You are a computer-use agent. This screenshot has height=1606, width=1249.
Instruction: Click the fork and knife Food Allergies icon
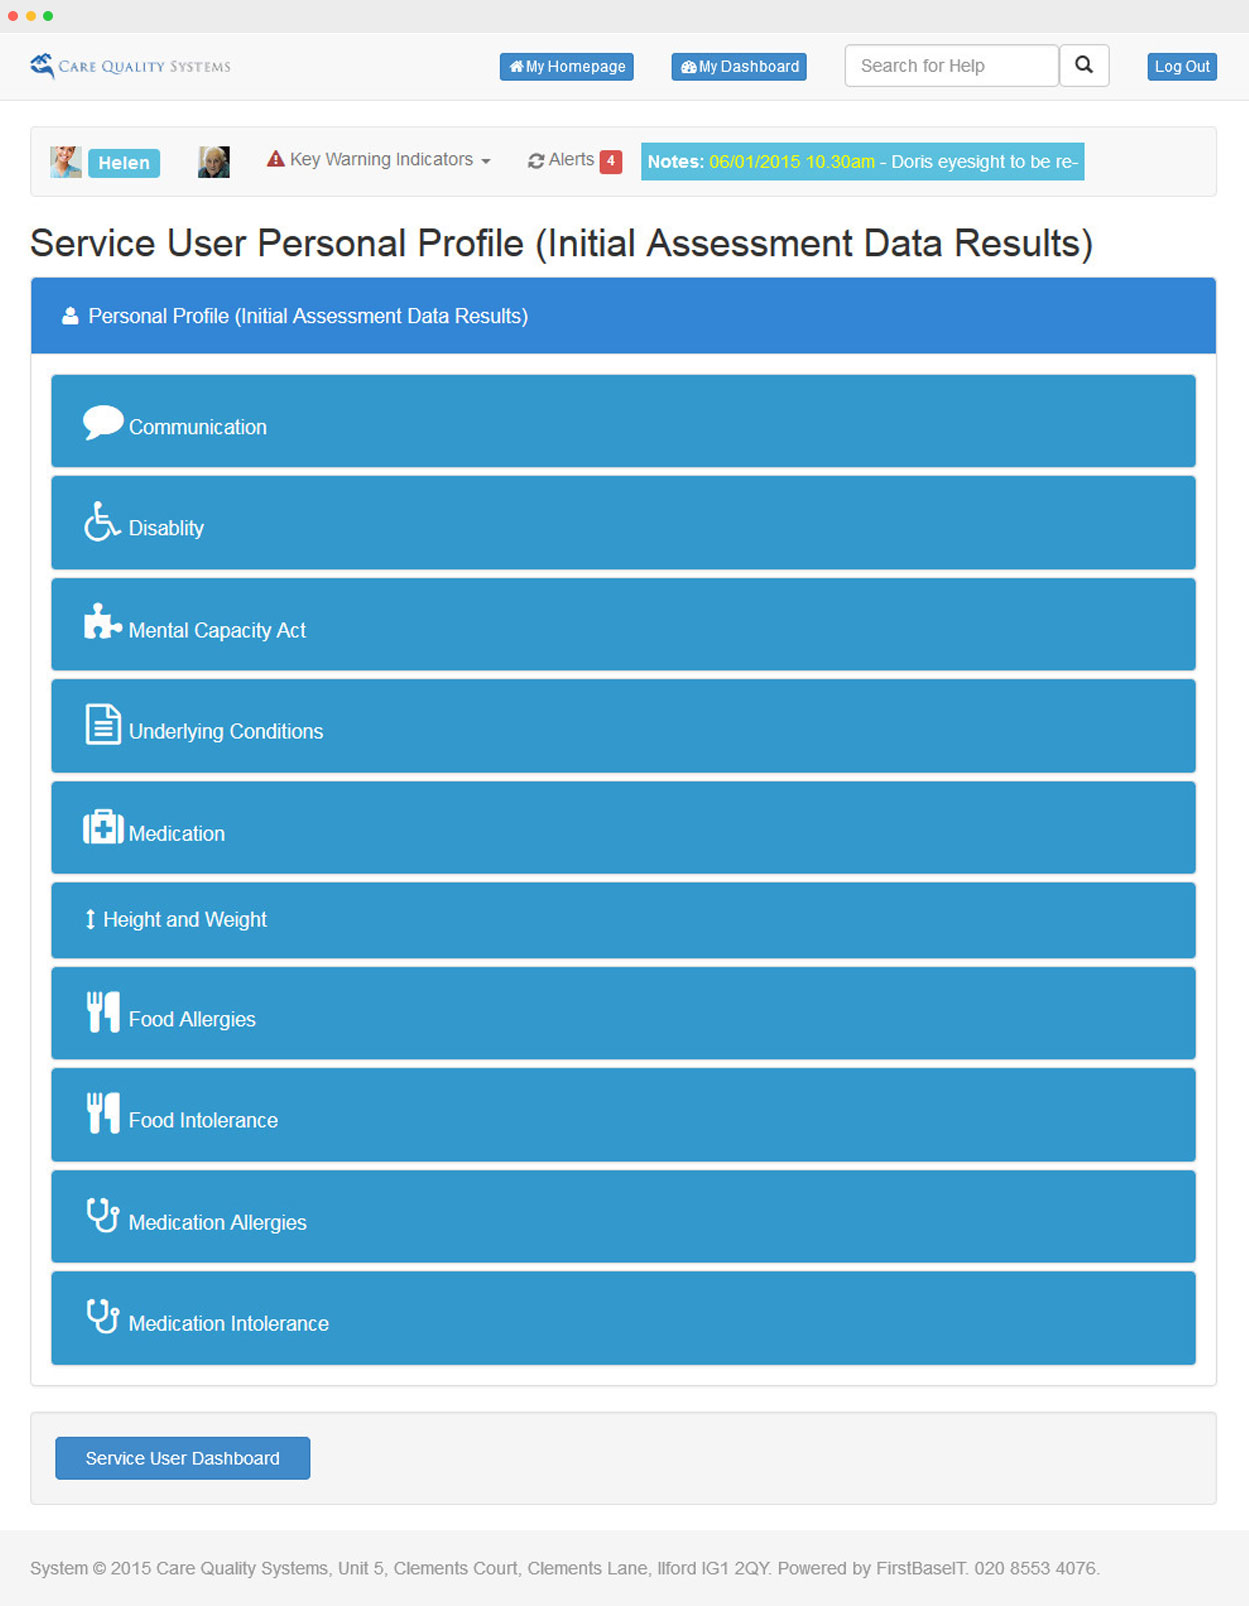click(x=103, y=1012)
